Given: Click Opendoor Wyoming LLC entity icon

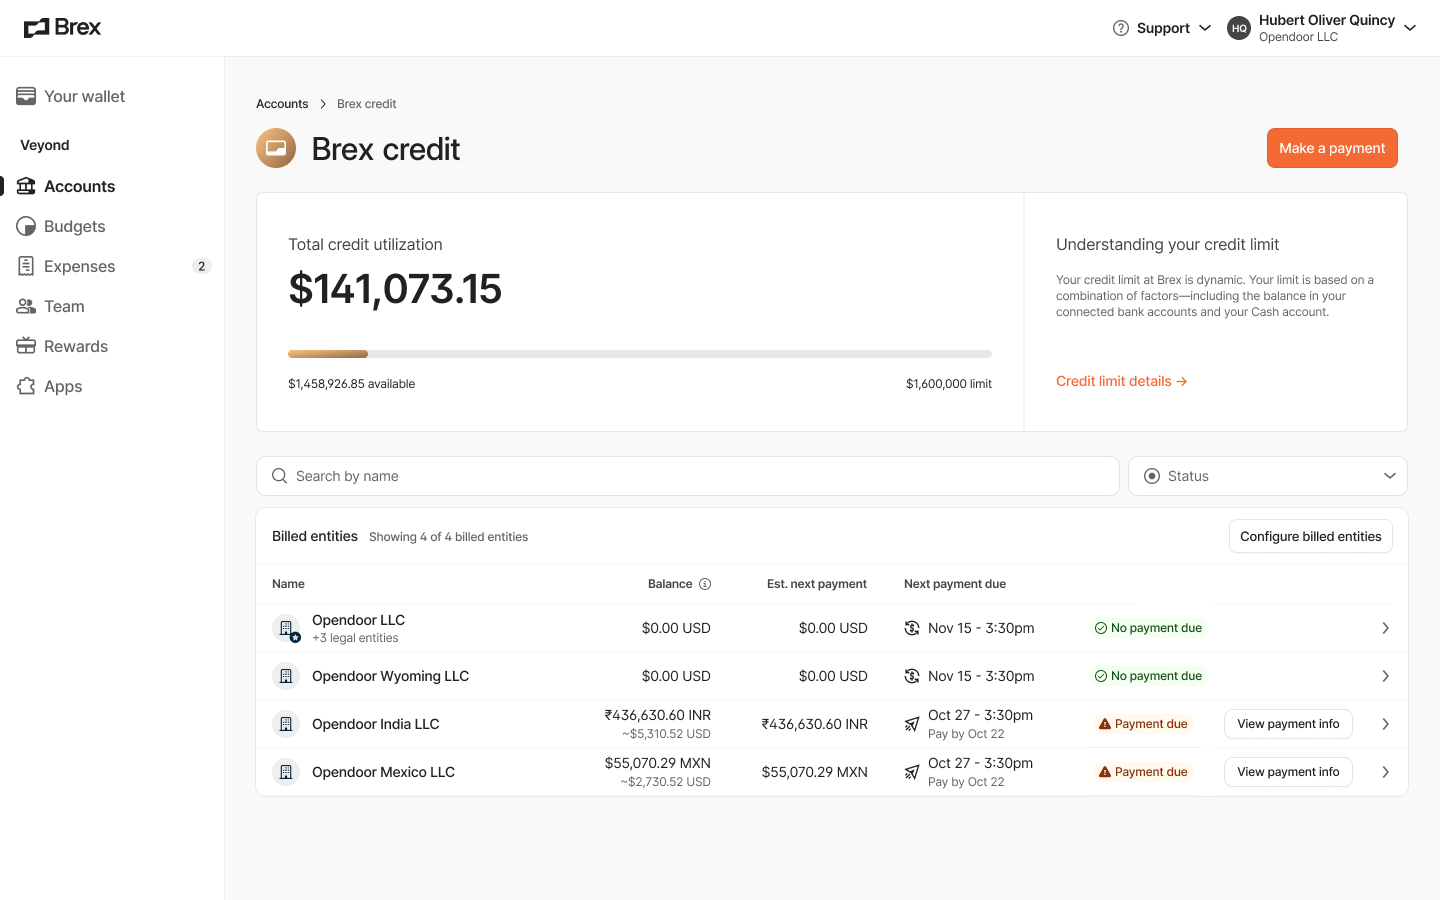Looking at the screenshot, I should click(286, 676).
